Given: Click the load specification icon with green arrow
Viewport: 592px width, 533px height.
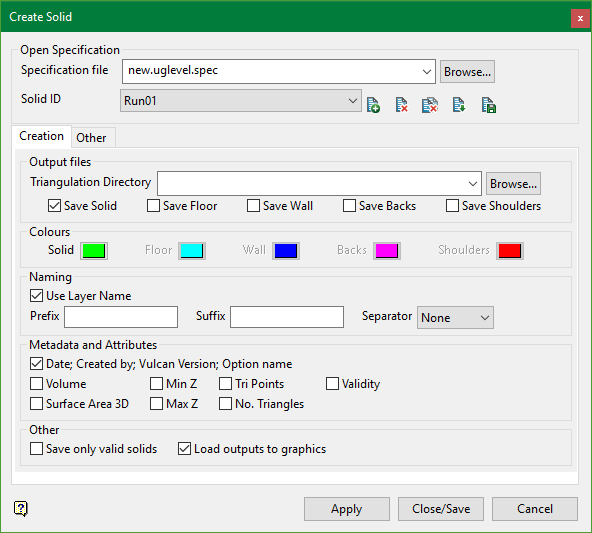Looking at the screenshot, I should (459, 105).
